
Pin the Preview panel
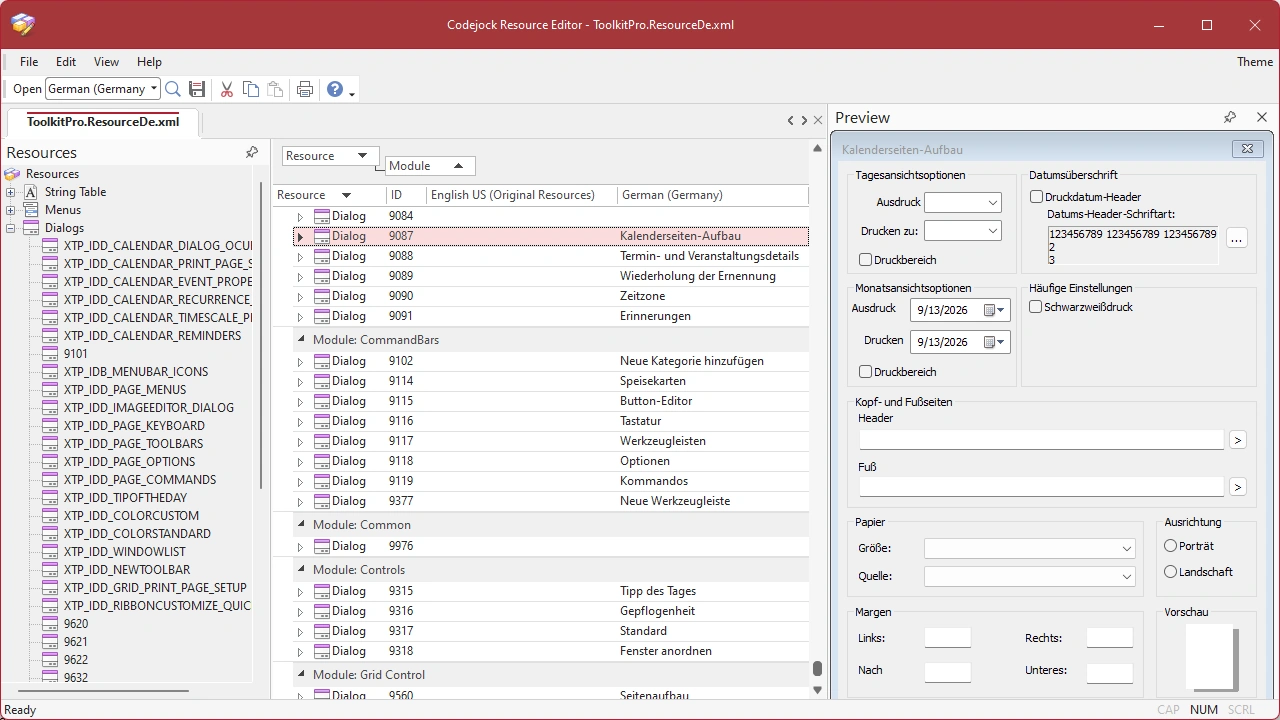pyautogui.click(x=1230, y=117)
